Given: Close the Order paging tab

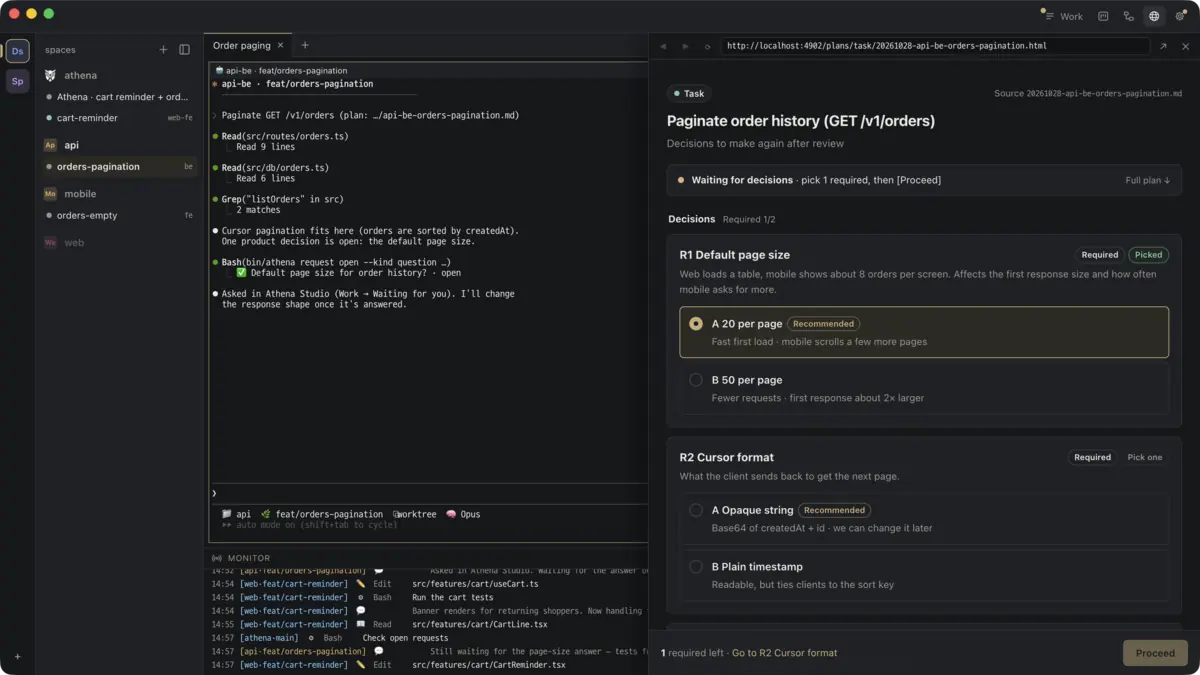Looking at the screenshot, I should click(x=281, y=45).
